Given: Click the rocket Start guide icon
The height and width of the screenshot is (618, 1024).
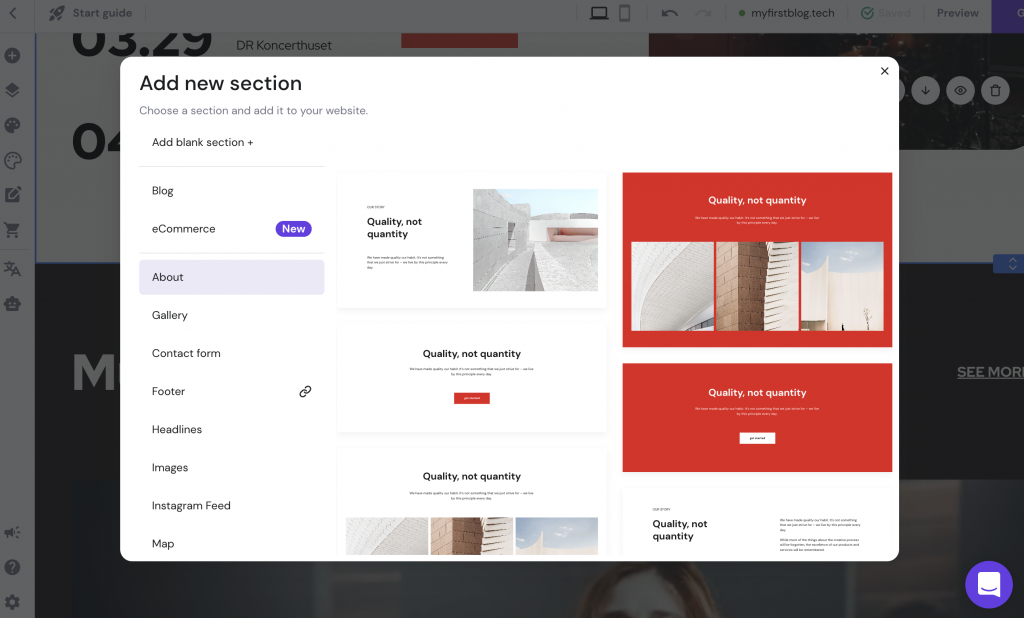Looking at the screenshot, I should click(x=57, y=13).
